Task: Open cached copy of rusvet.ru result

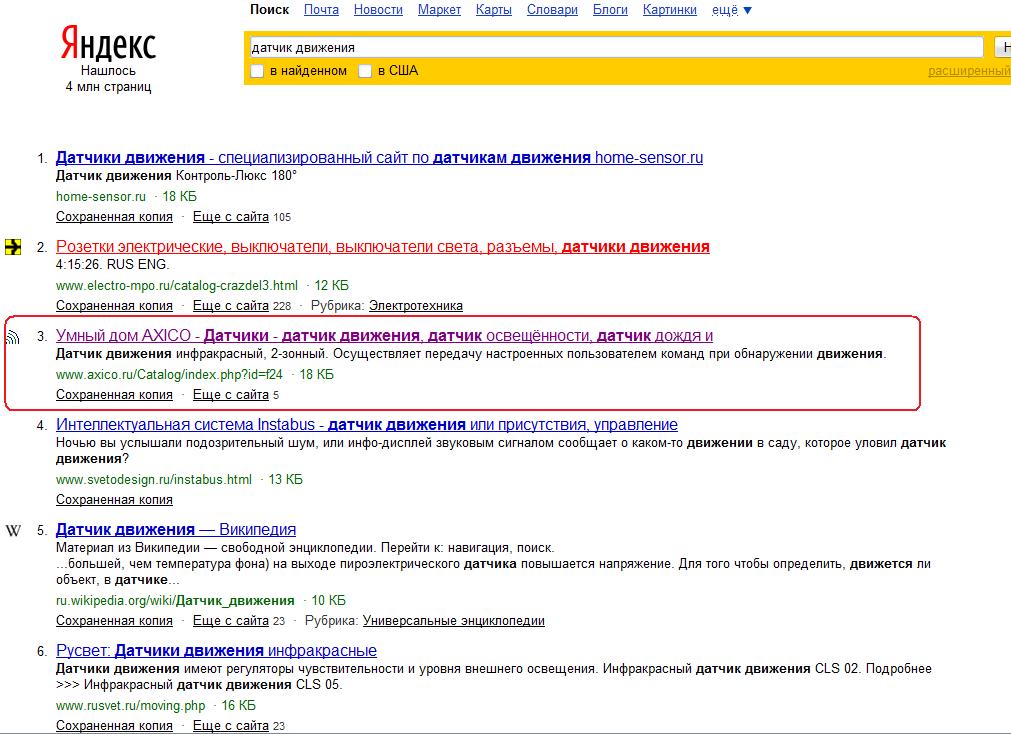Action: tap(114, 726)
